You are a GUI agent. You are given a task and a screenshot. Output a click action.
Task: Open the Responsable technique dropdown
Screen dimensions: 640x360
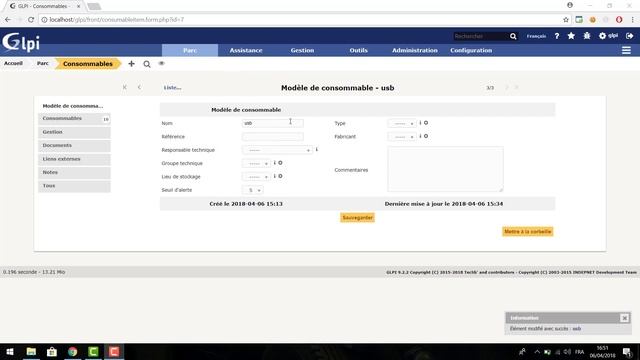click(x=278, y=150)
